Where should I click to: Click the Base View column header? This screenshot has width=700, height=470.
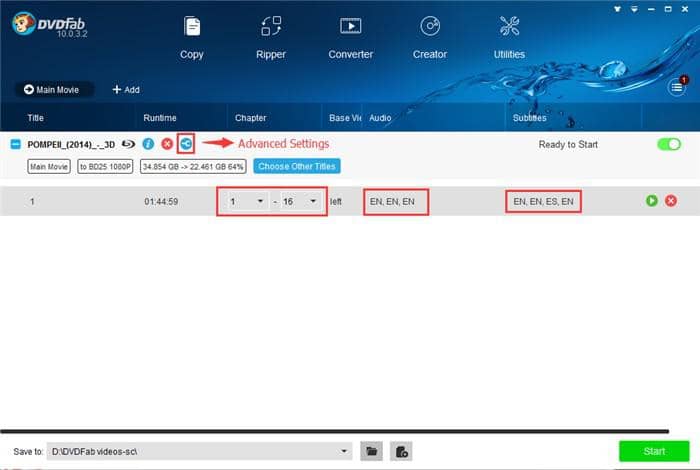point(345,118)
